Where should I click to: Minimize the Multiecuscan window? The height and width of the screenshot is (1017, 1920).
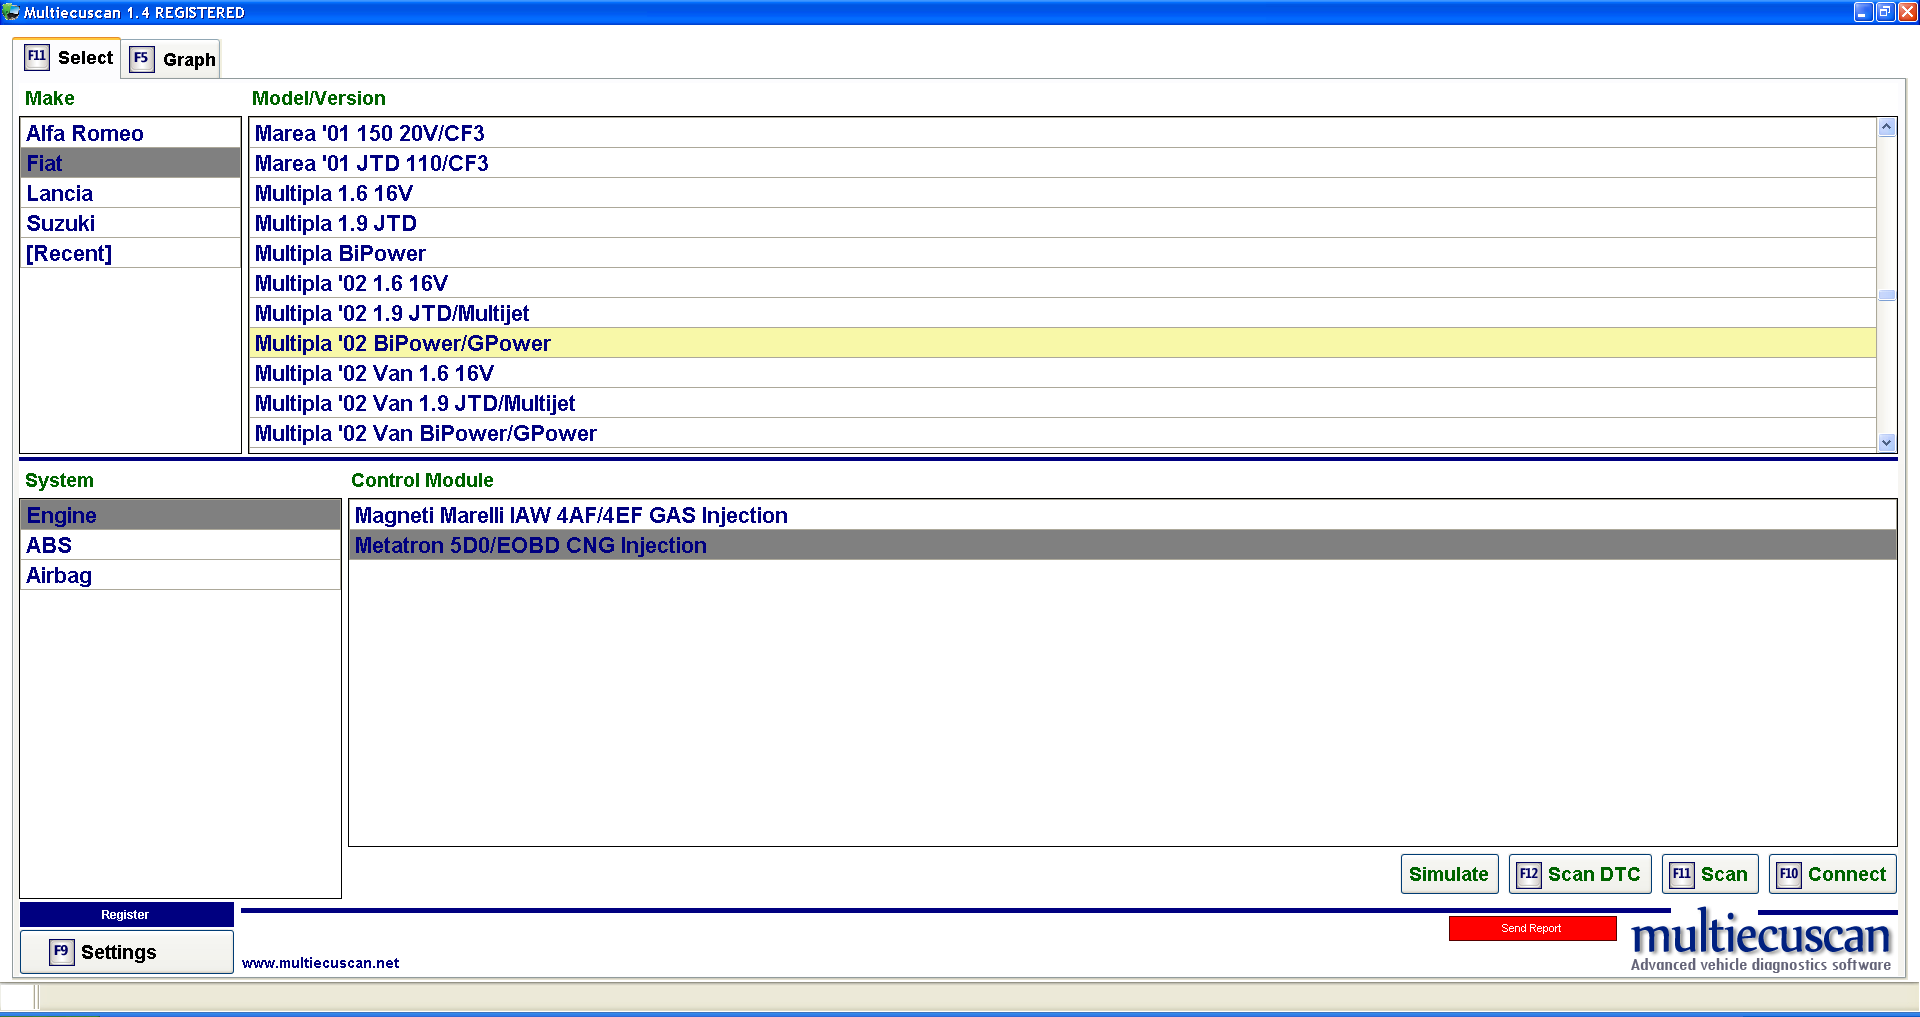tap(1862, 12)
